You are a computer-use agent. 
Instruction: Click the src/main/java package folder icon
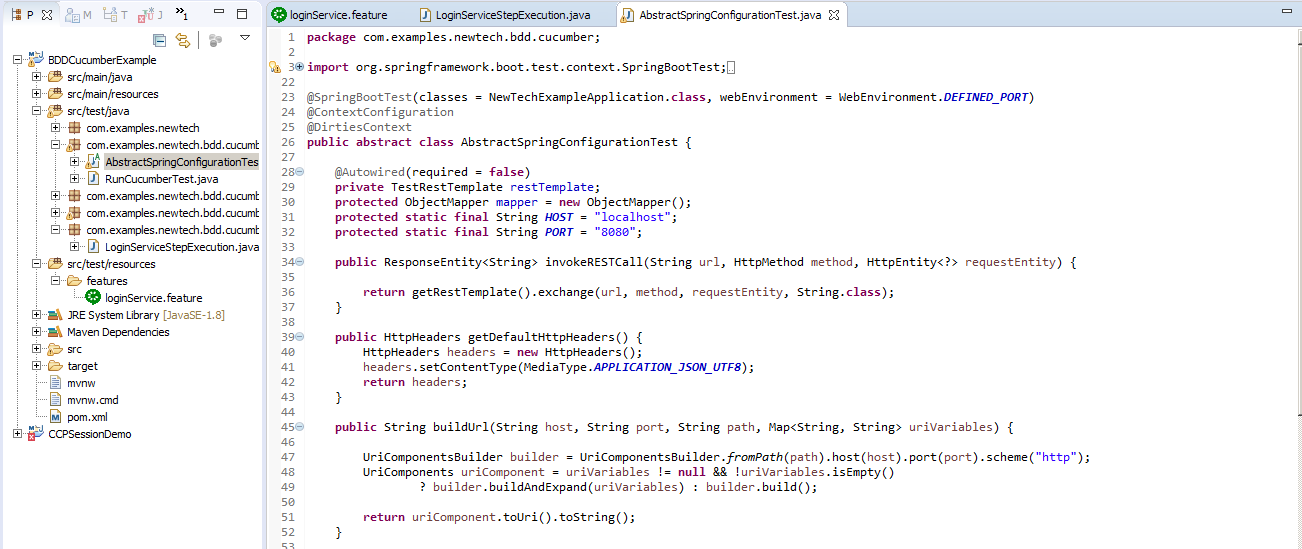coord(55,77)
